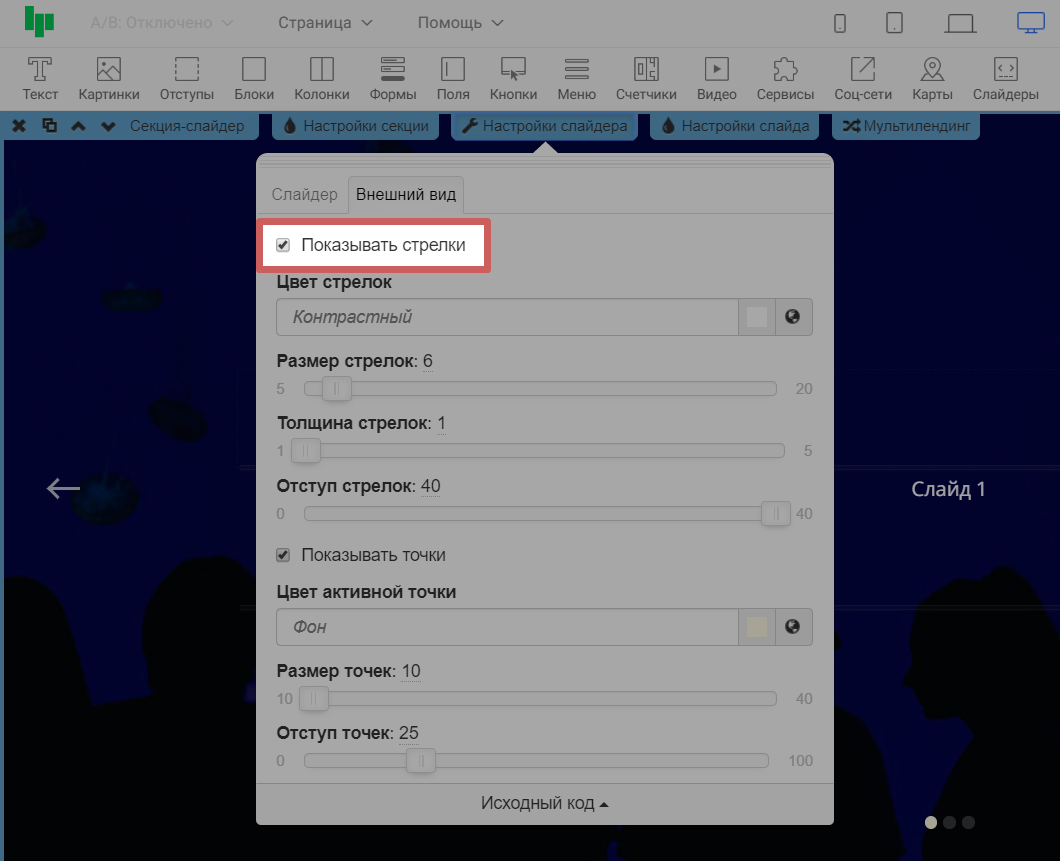The image size is (1060, 861).
Task: Delete section with the X icon
Action: pyautogui.click(x=19, y=126)
